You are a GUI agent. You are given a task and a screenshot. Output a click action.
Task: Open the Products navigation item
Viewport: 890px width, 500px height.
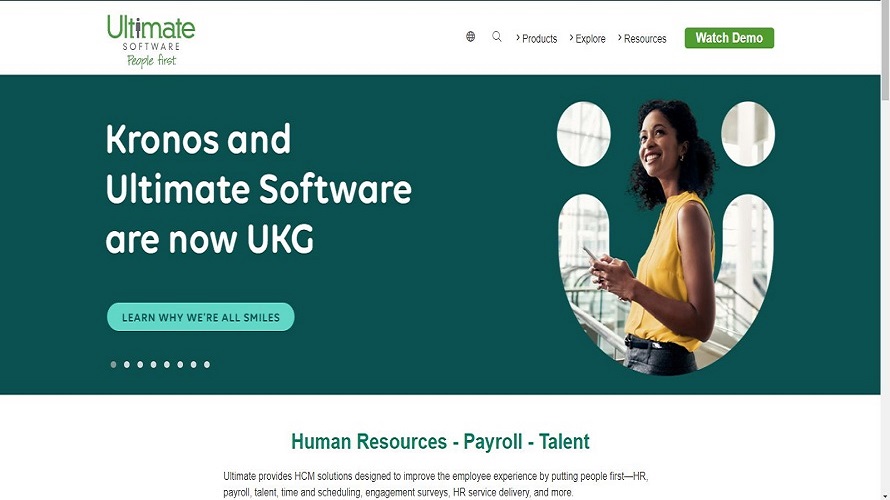click(539, 39)
